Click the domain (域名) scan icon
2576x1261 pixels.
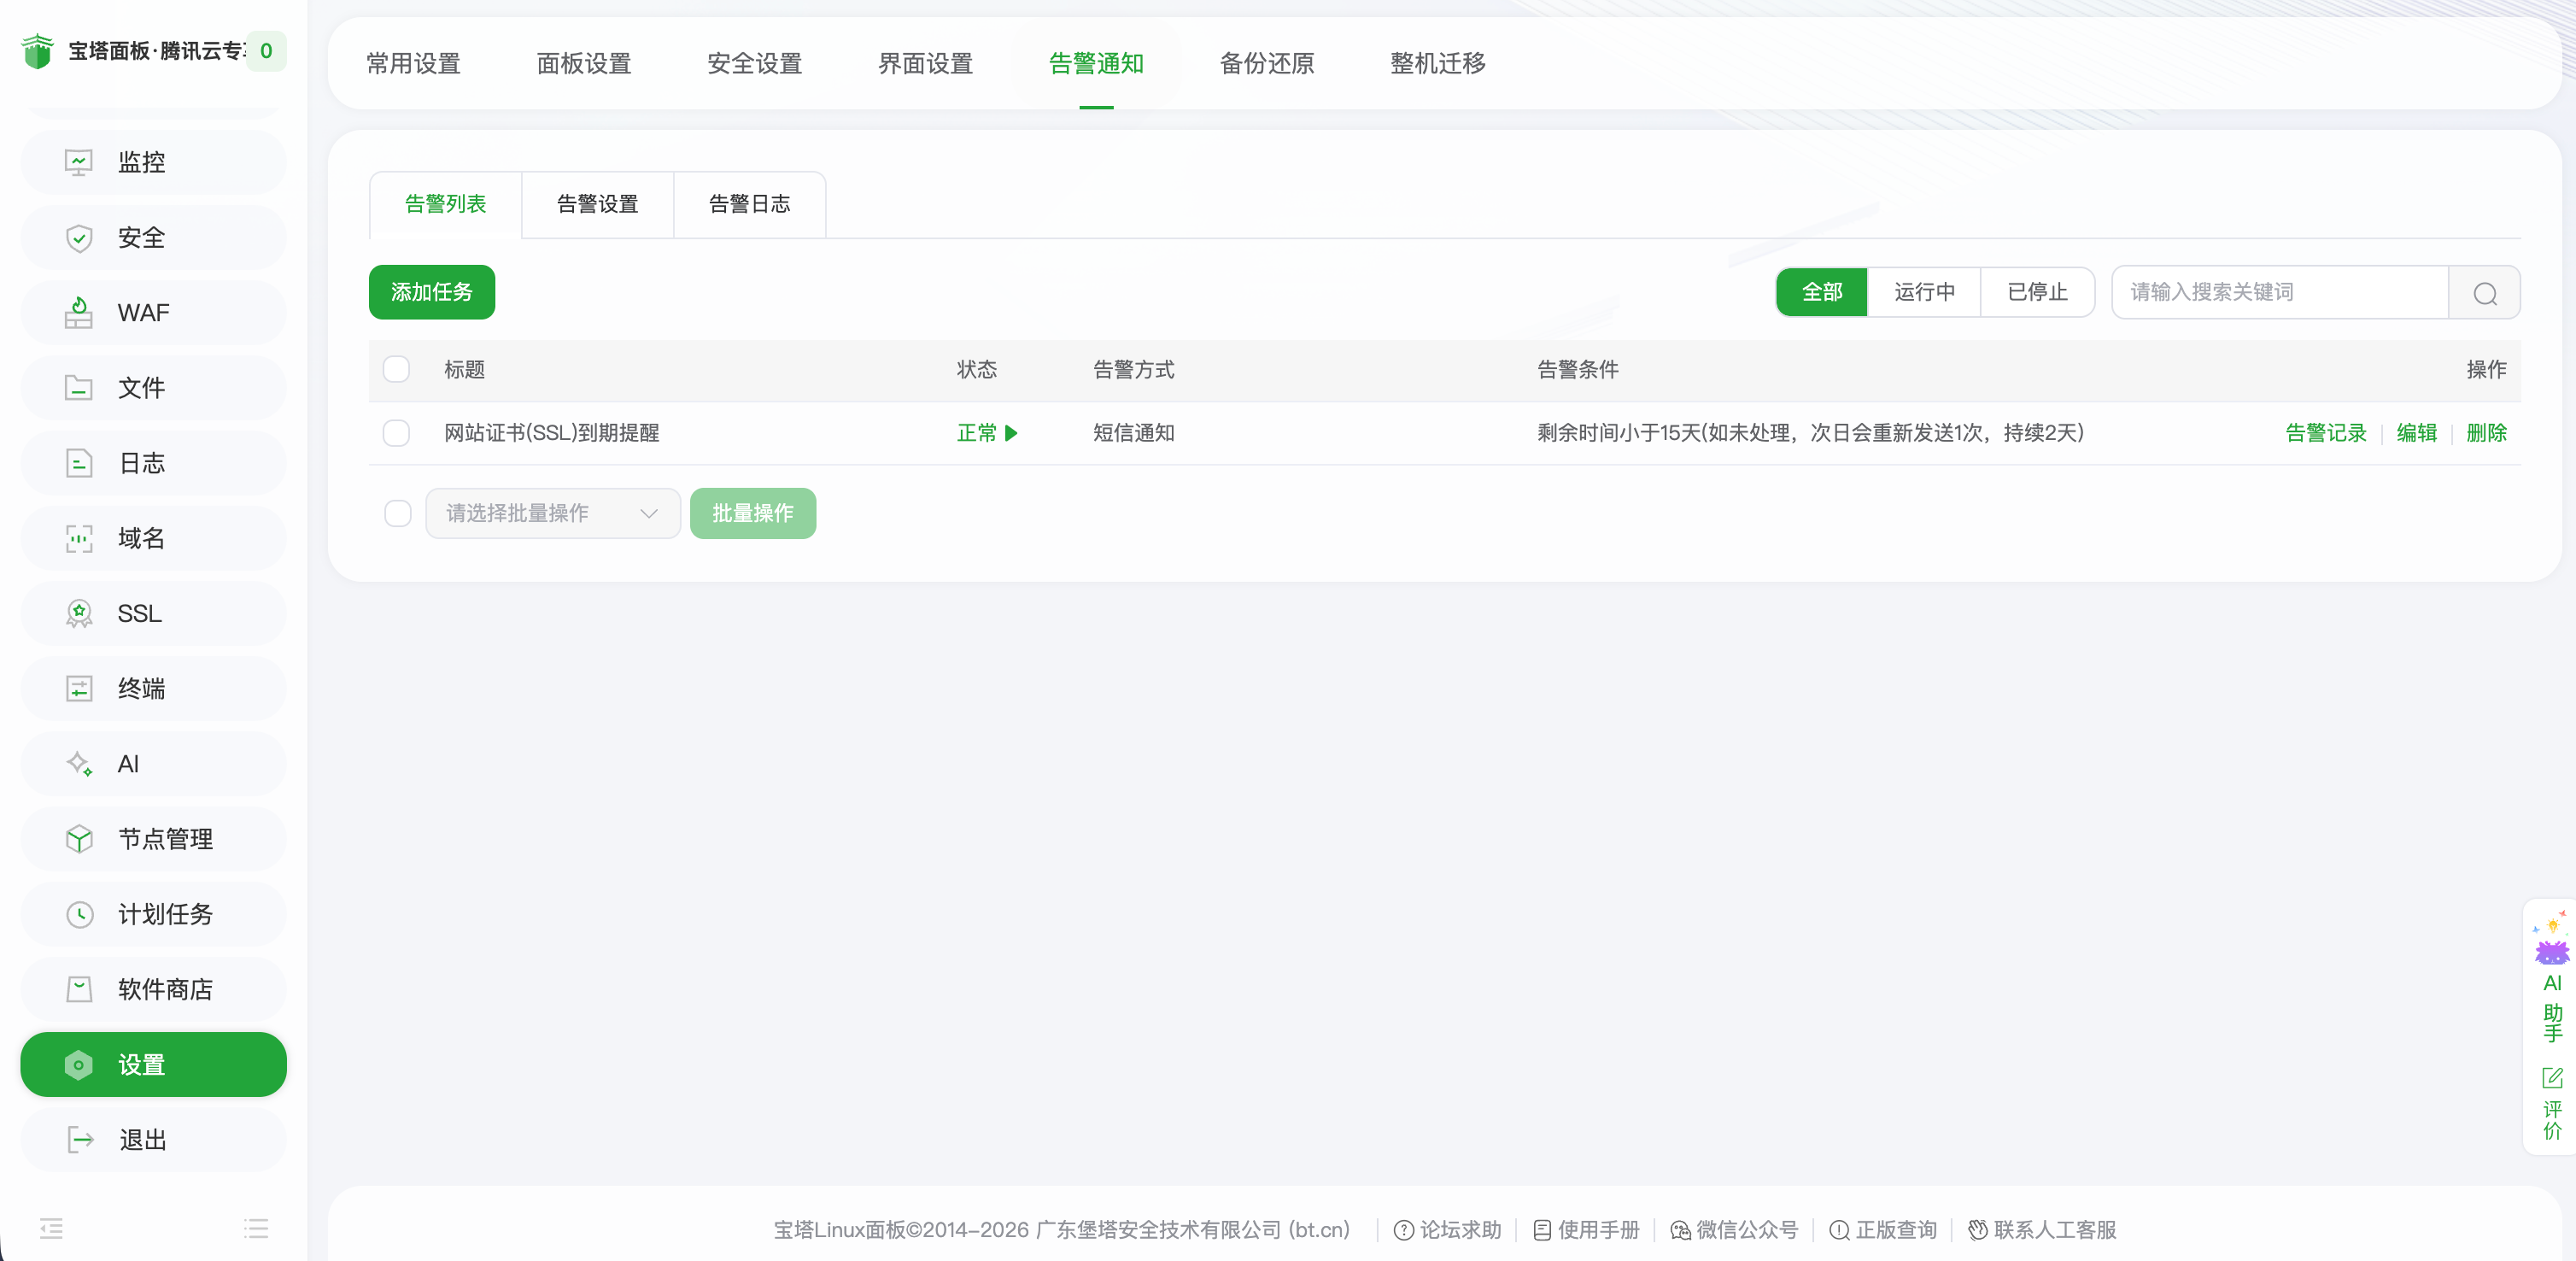[x=79, y=538]
